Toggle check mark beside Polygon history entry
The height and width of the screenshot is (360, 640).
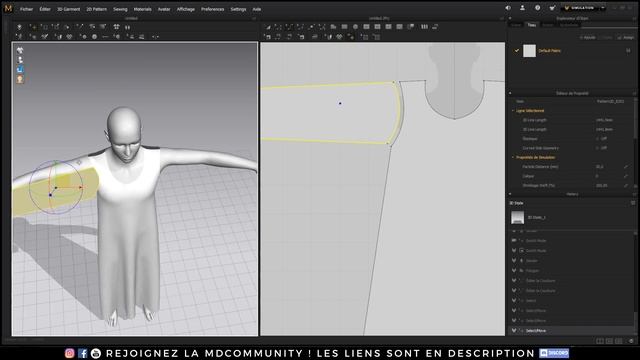pyautogui.click(x=514, y=270)
